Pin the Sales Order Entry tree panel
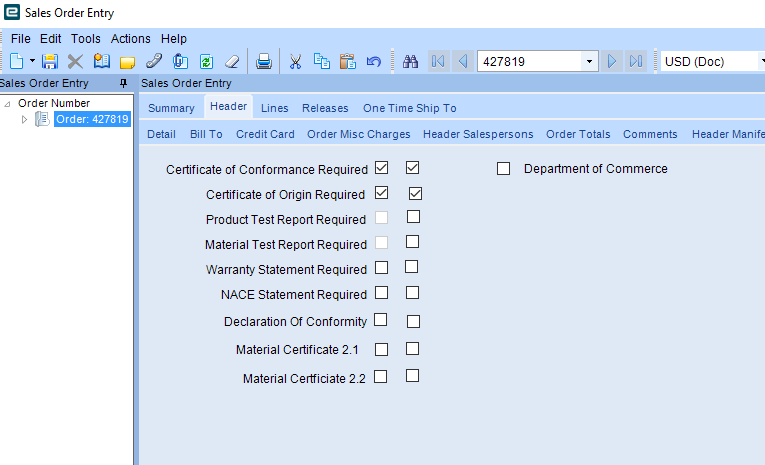765x465 pixels. (x=123, y=83)
